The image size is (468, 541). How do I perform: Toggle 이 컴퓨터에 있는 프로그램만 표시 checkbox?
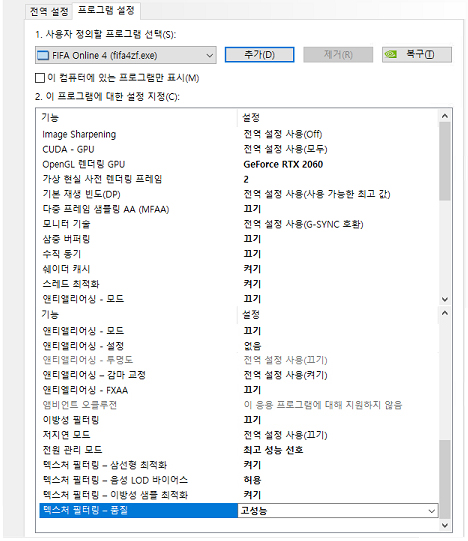click(40, 78)
